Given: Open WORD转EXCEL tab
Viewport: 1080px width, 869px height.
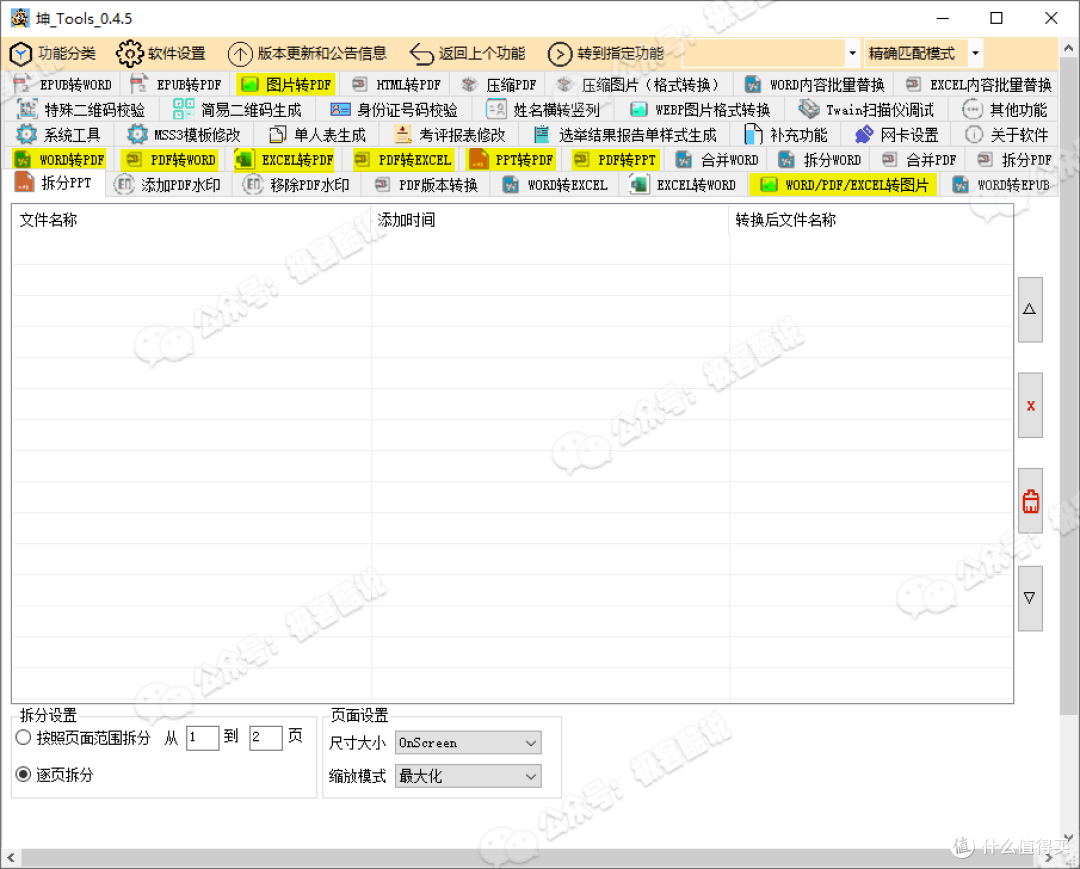Looking at the screenshot, I should pyautogui.click(x=555, y=185).
